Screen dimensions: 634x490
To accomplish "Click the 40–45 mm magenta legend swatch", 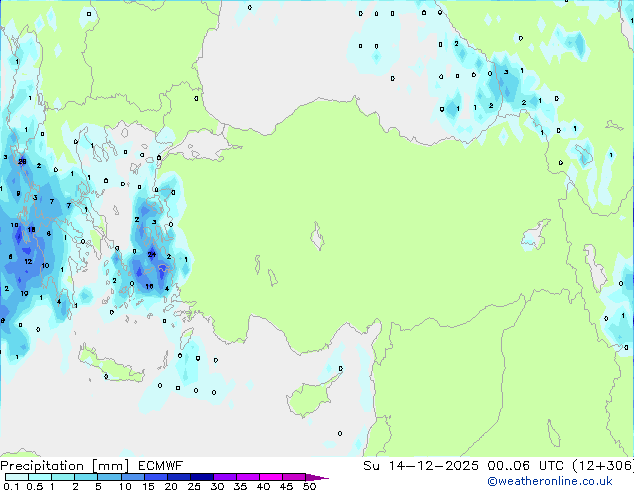I will coord(271,477).
